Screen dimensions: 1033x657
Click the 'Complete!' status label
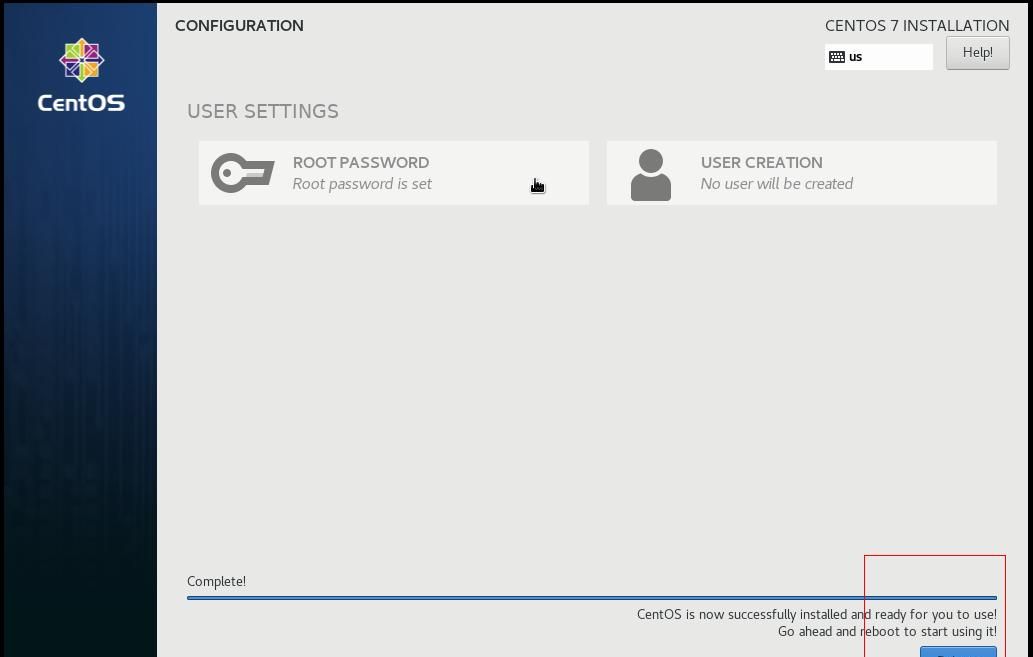[x=216, y=581]
